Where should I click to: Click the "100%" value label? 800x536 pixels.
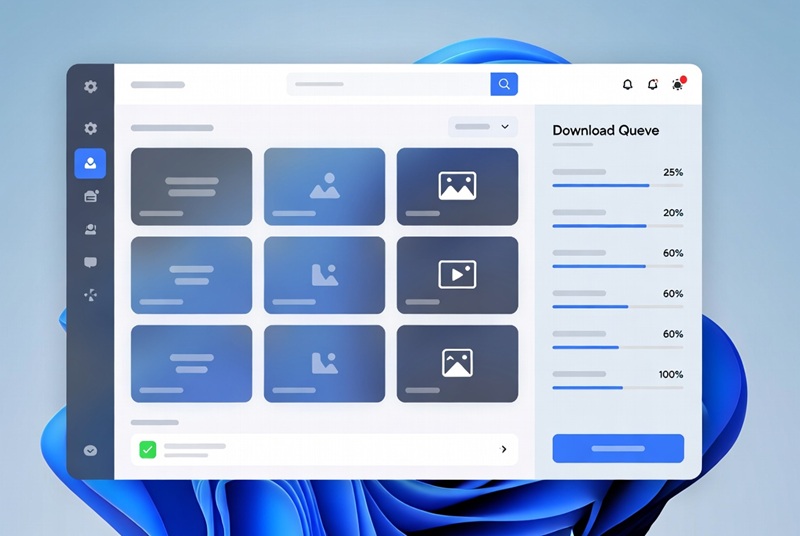pos(671,374)
